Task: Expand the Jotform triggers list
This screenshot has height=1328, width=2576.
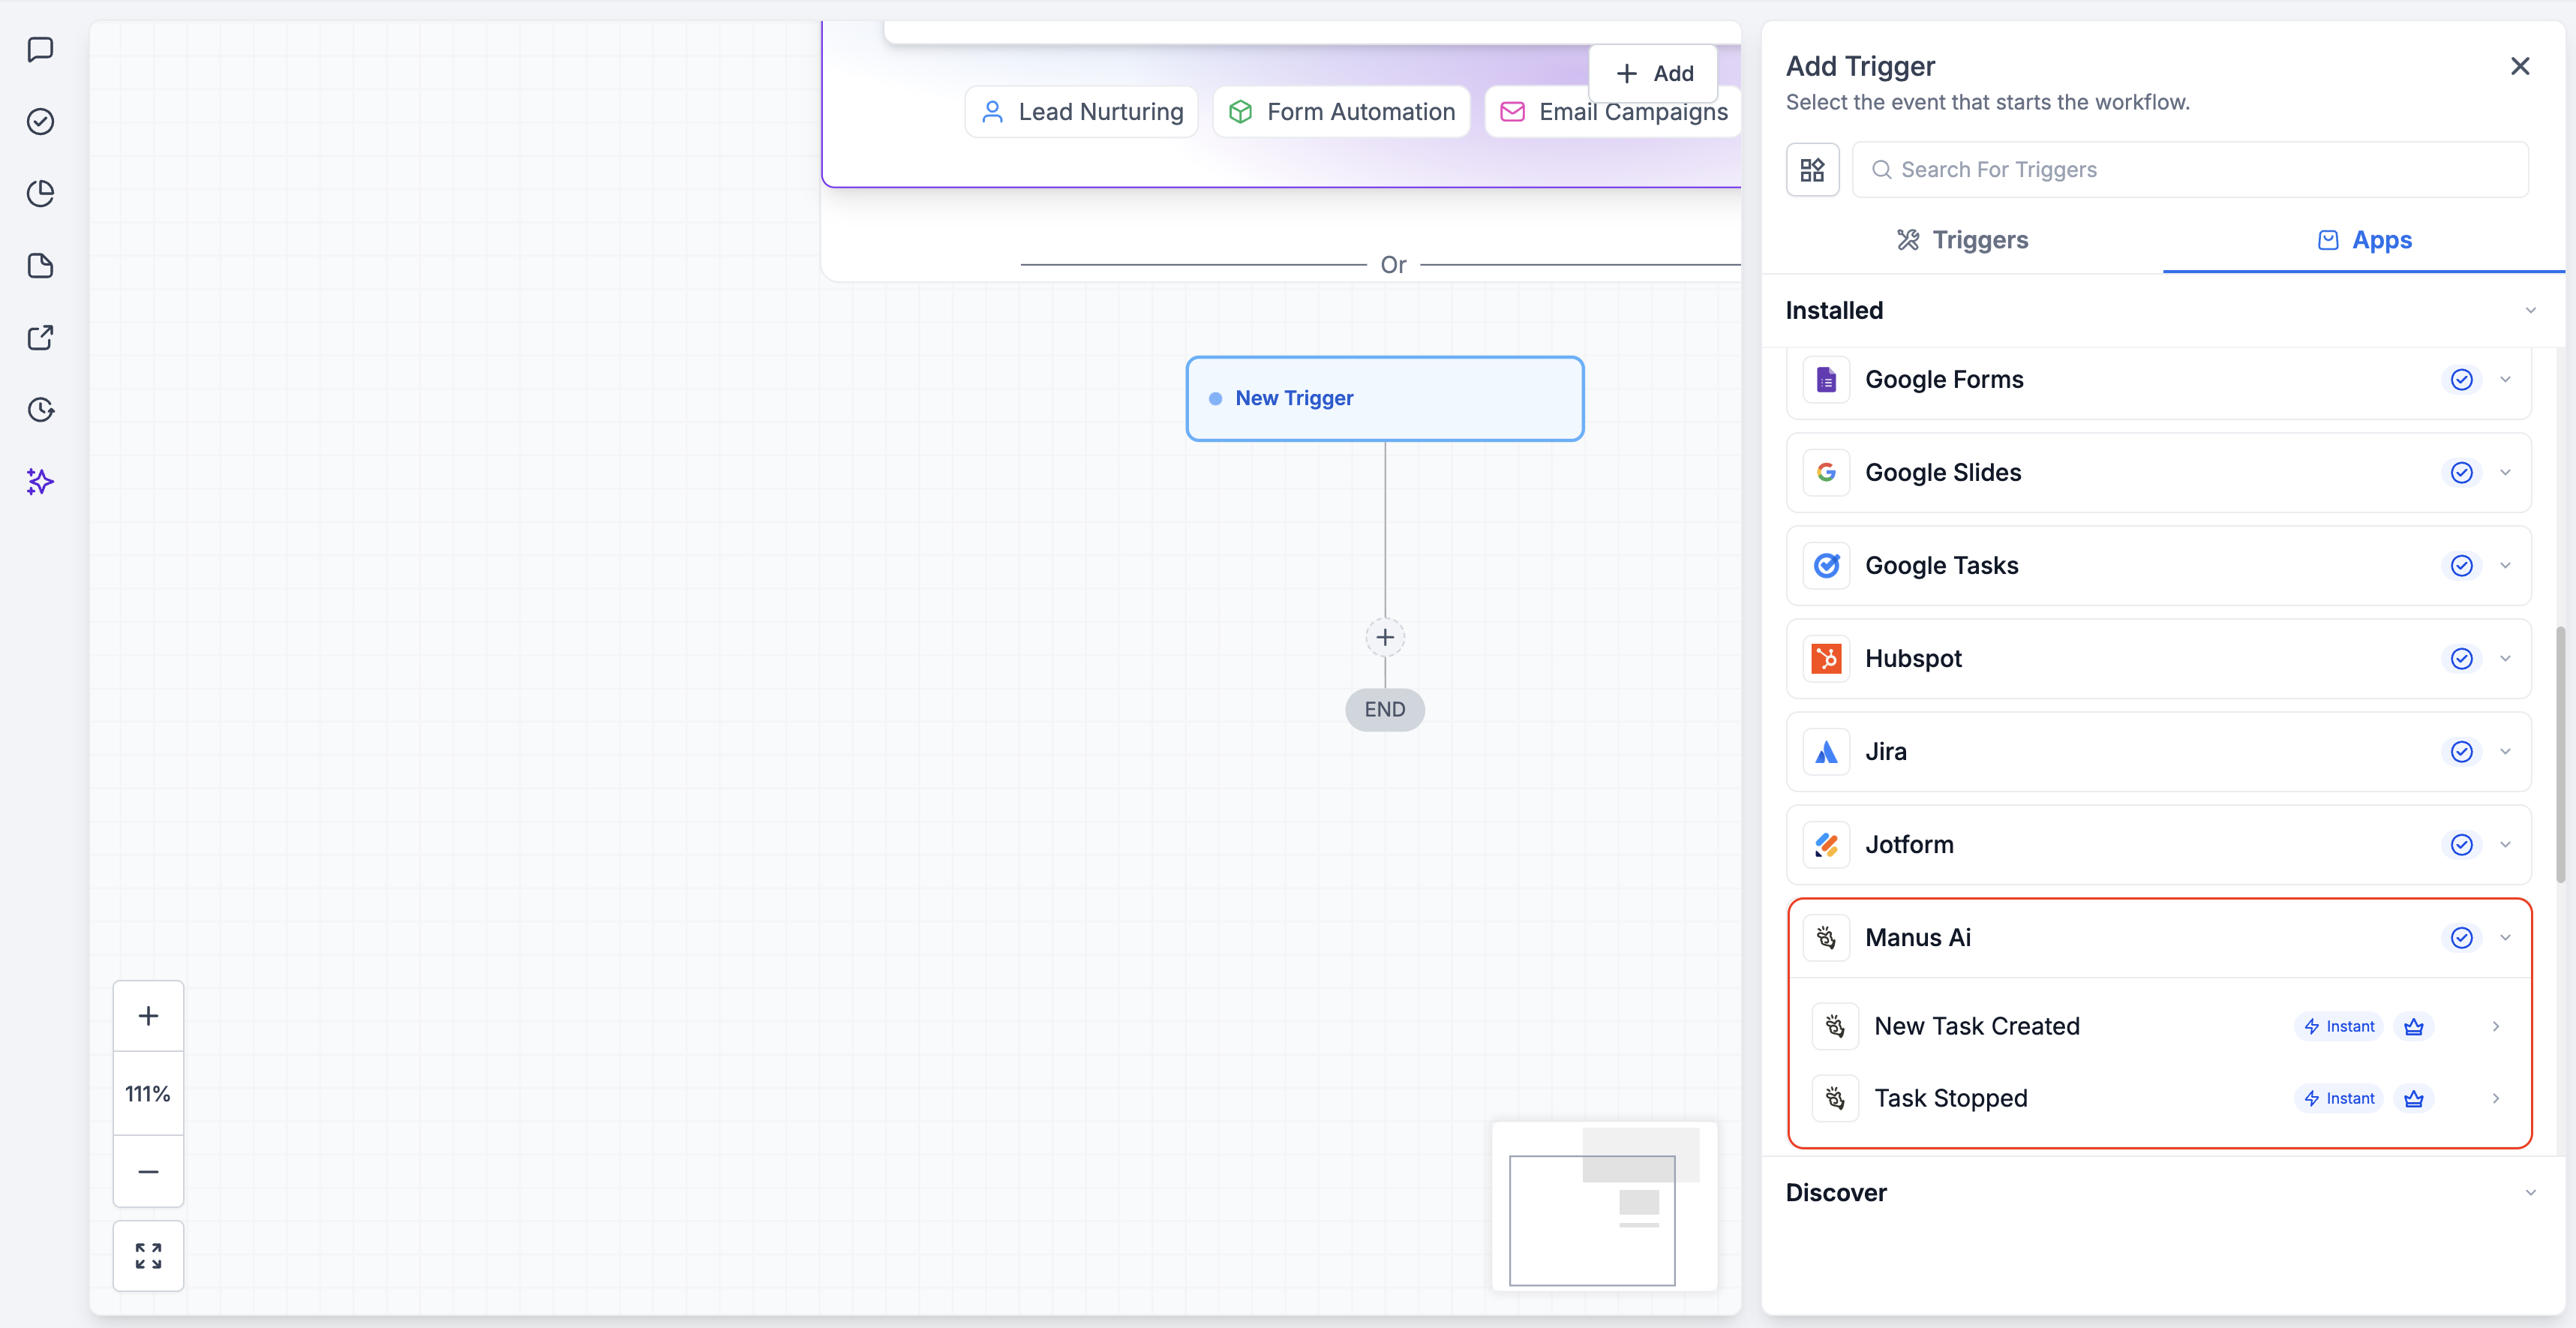Action: [x=2505, y=844]
